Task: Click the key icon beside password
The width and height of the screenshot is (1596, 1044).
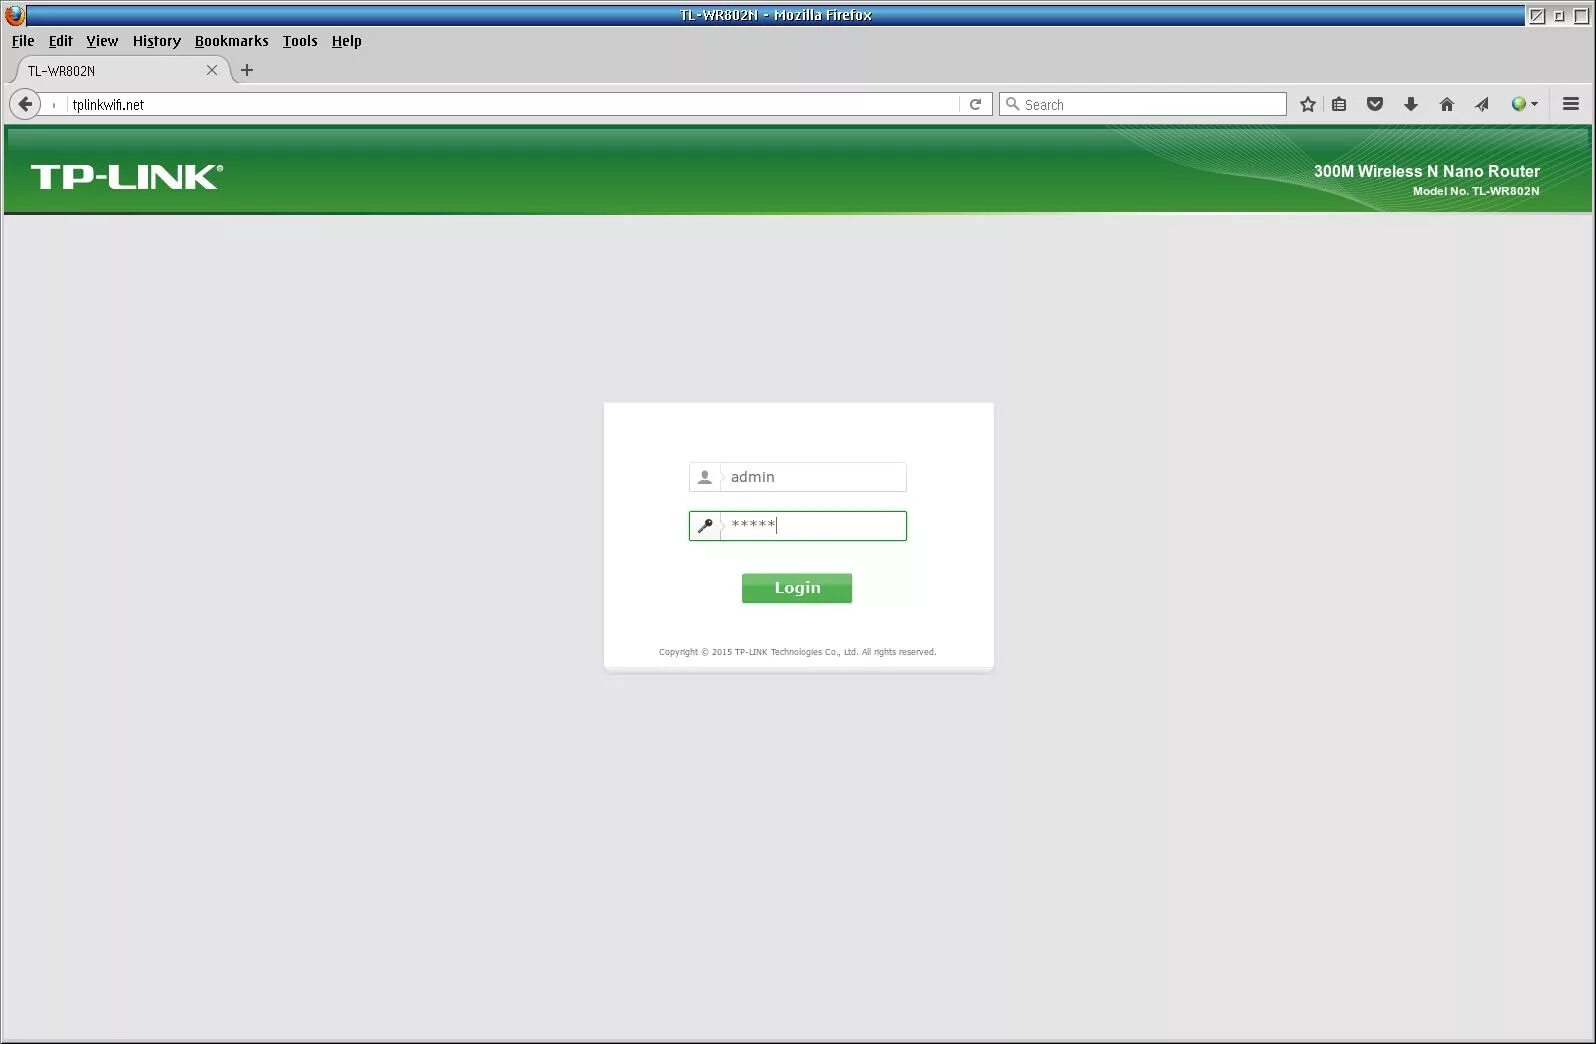Action: click(704, 526)
